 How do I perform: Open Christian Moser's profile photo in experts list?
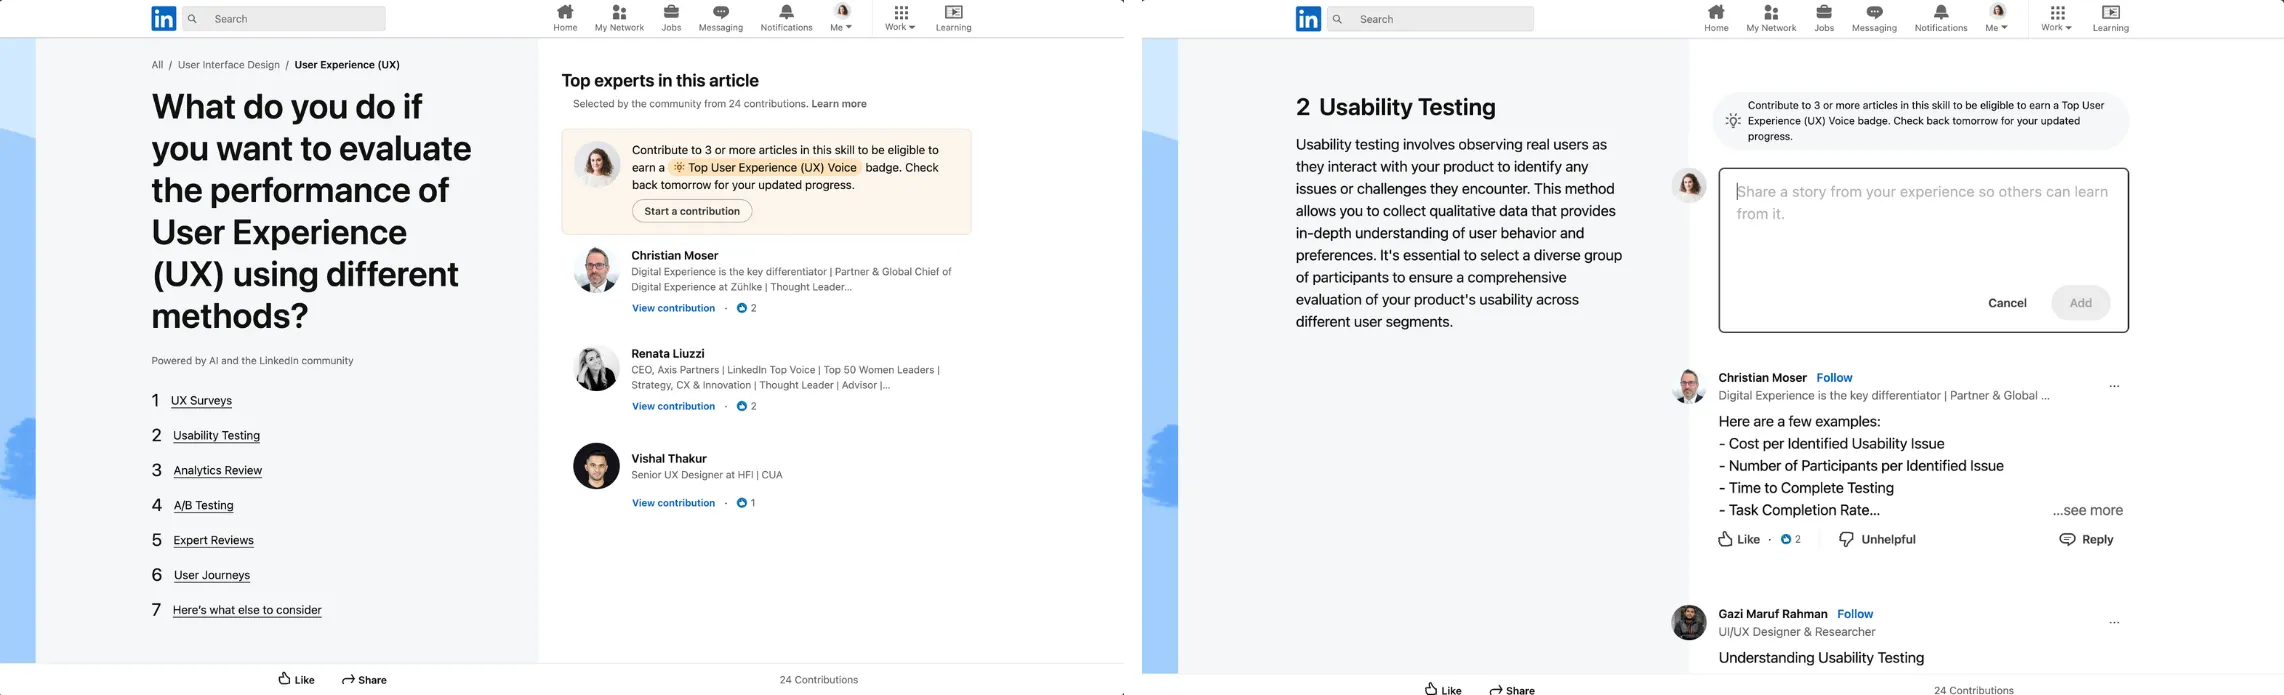[x=596, y=269]
